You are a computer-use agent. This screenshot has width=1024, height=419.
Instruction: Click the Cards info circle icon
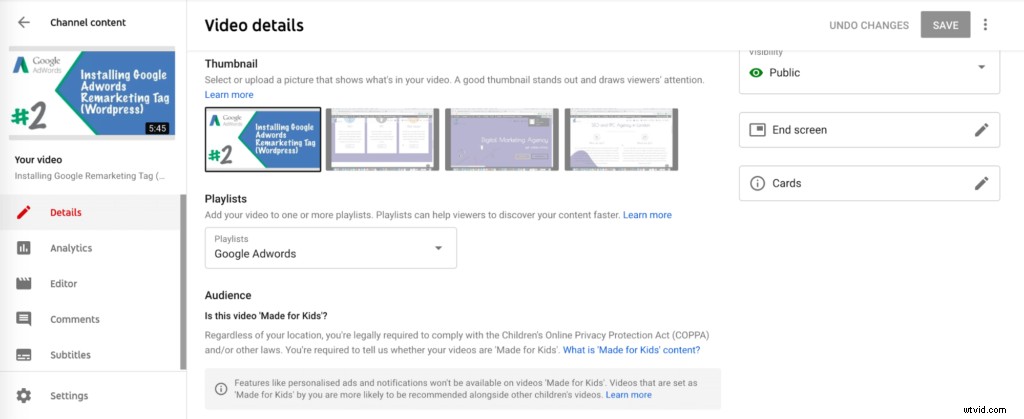point(757,183)
